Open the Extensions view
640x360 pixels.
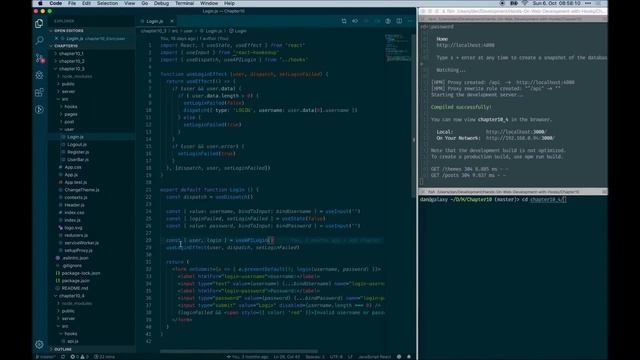coord(39,93)
